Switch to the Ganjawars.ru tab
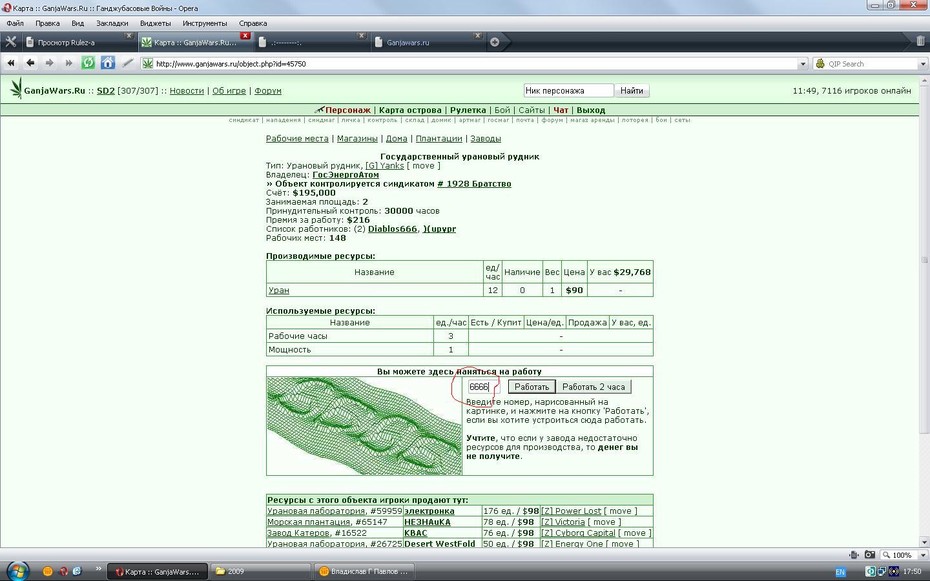The width and height of the screenshot is (930, 581). click(x=428, y=42)
